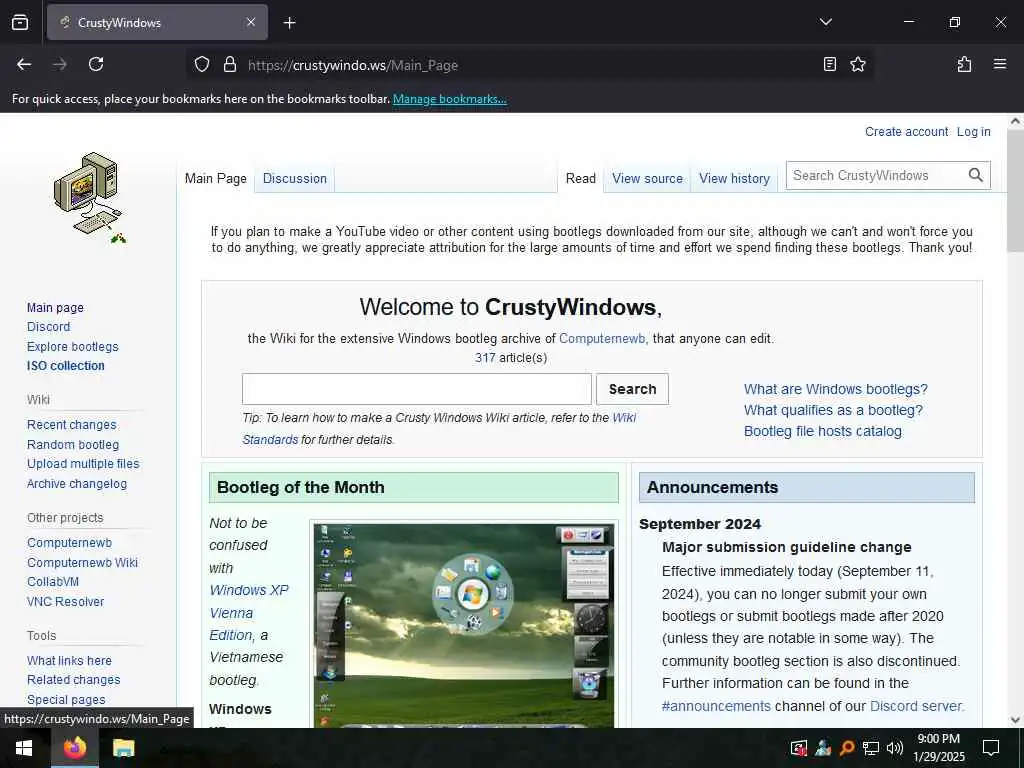This screenshot has width=1024, height=768.
Task: Switch to the Discussion tab
Action: point(295,178)
